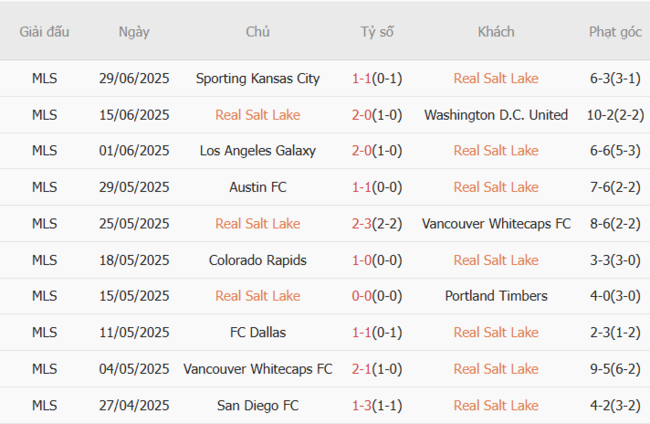Click Portland Timbers away team

point(496,296)
